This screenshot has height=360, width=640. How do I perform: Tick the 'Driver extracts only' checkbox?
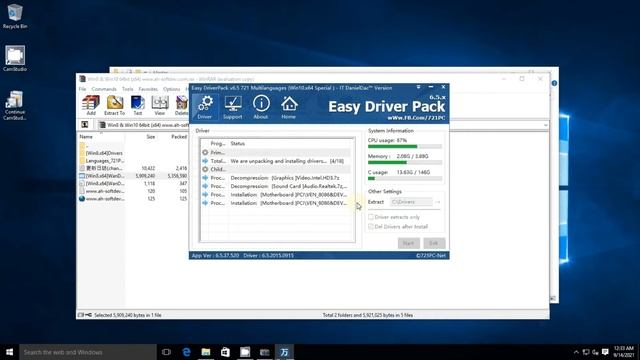tap(371, 217)
